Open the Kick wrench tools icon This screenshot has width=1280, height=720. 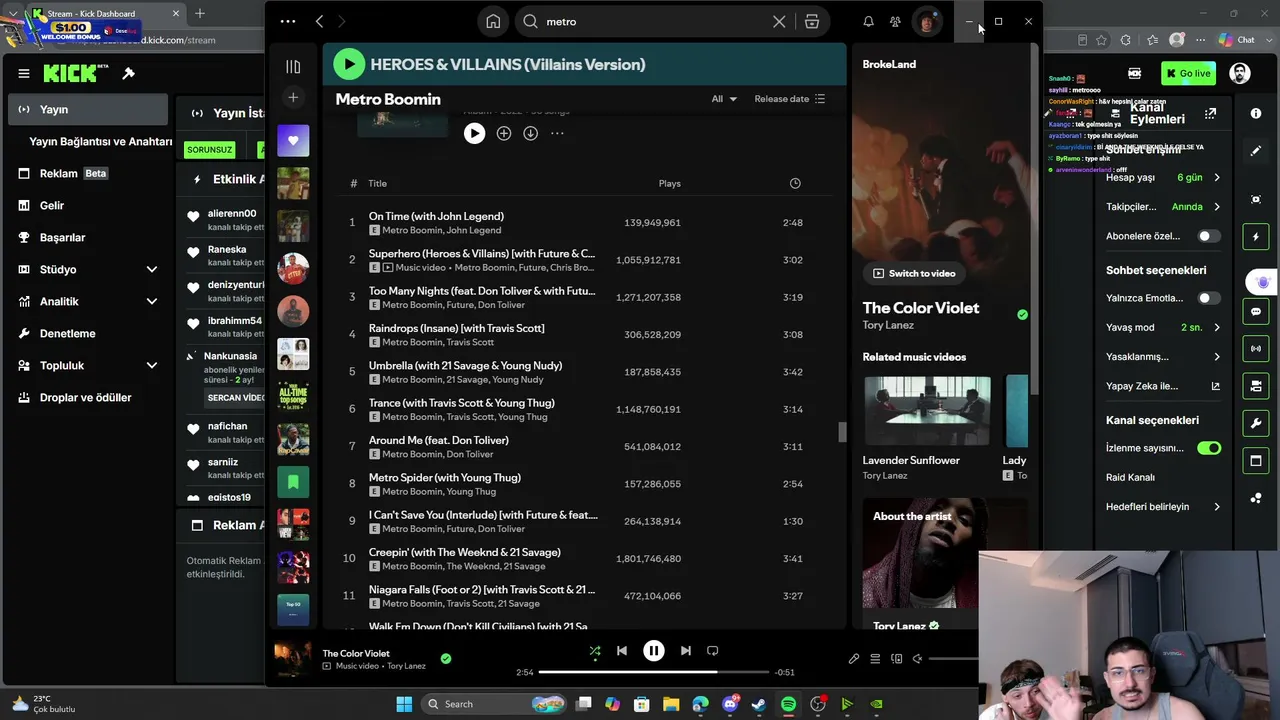pos(1256,424)
